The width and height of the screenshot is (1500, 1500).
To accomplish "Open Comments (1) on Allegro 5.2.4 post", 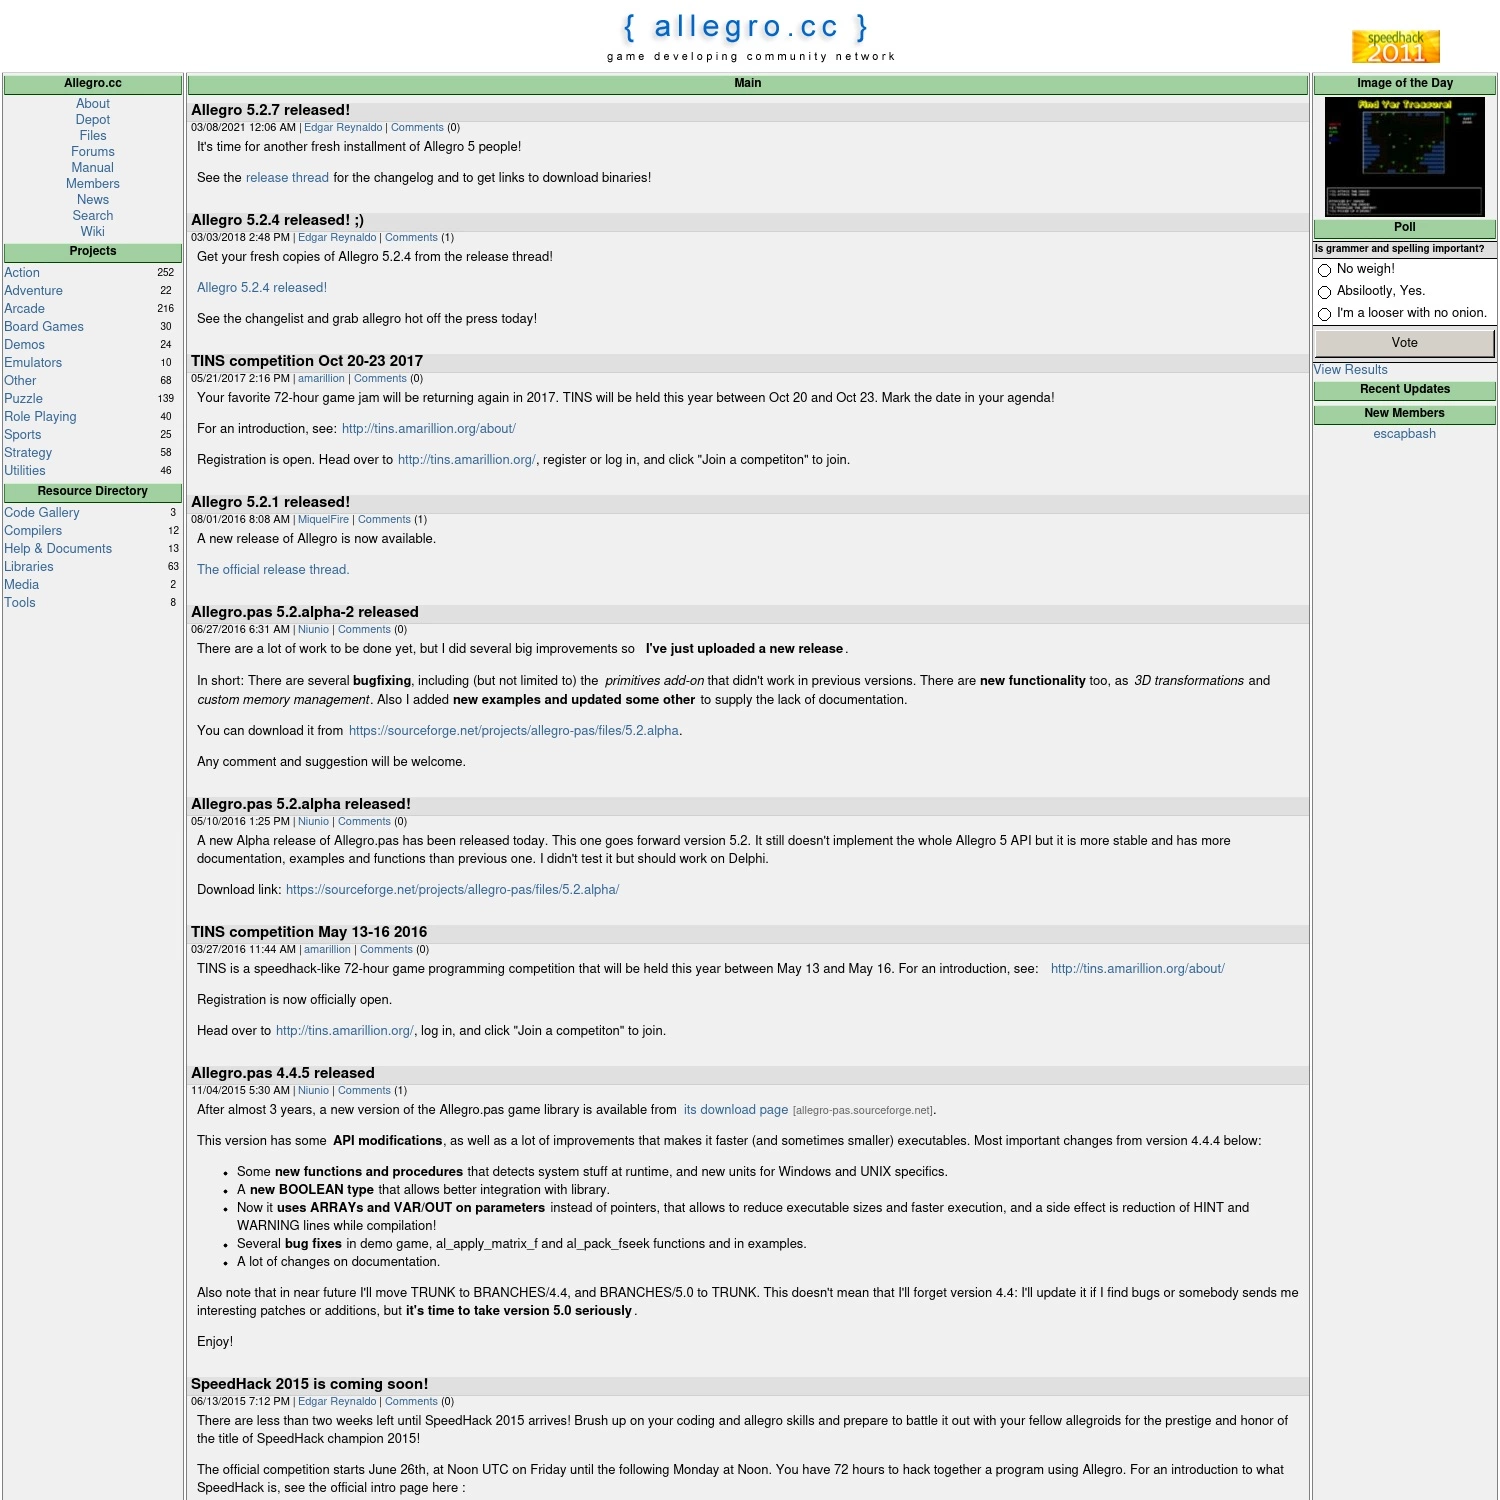I will [411, 238].
